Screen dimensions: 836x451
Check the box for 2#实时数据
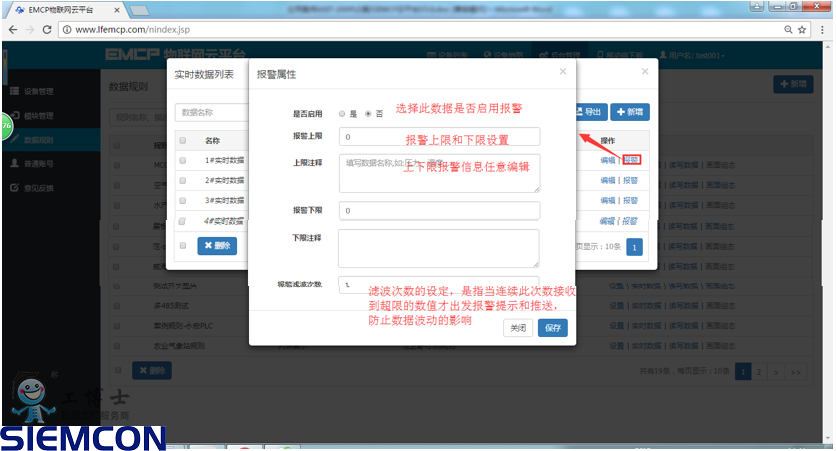[183, 181]
